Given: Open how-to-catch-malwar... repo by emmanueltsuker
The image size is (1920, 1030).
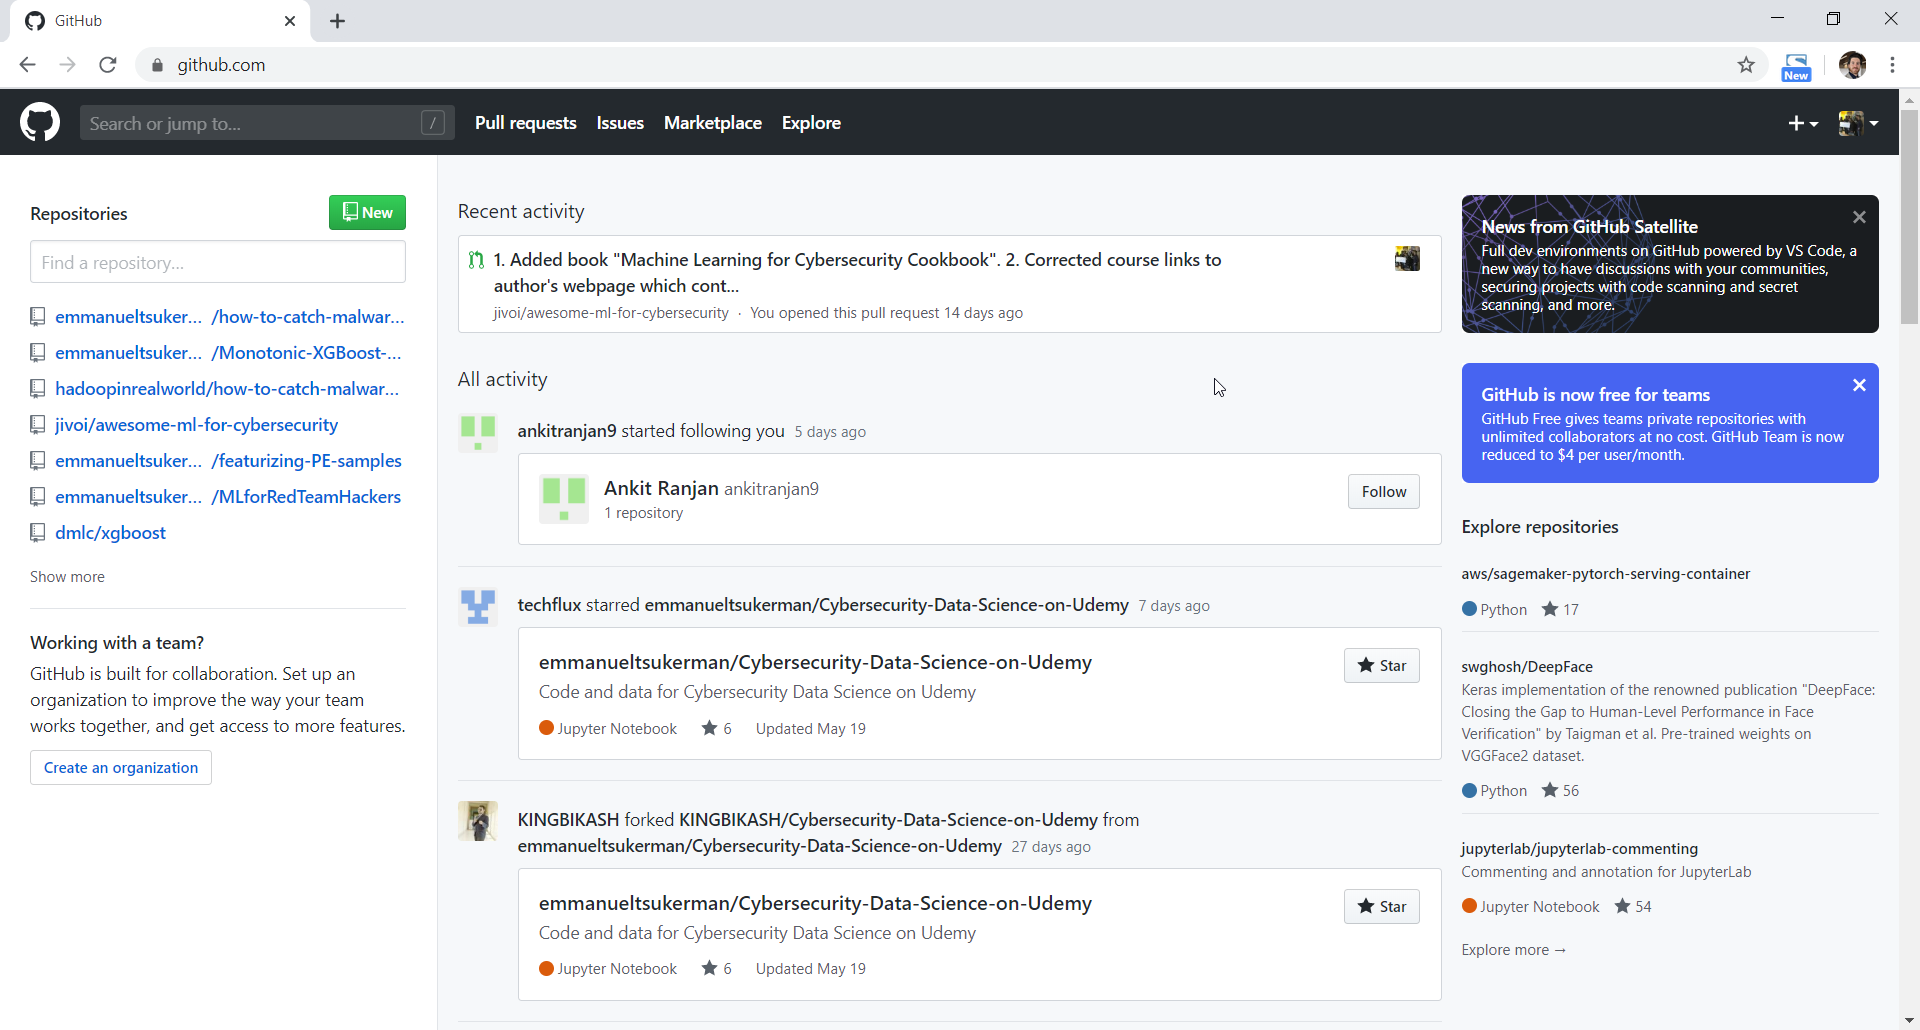Looking at the screenshot, I should click(x=230, y=317).
